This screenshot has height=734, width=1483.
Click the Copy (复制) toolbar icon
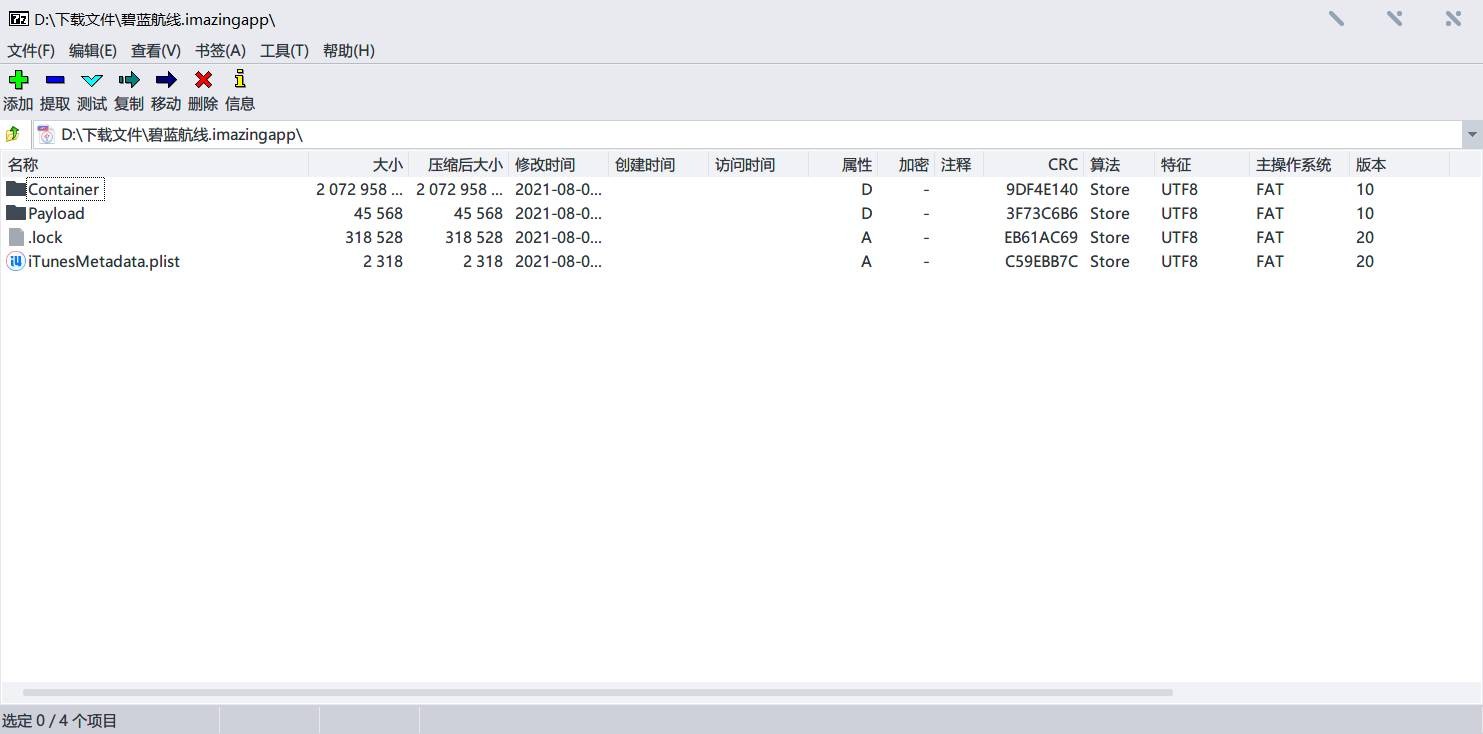(129, 80)
